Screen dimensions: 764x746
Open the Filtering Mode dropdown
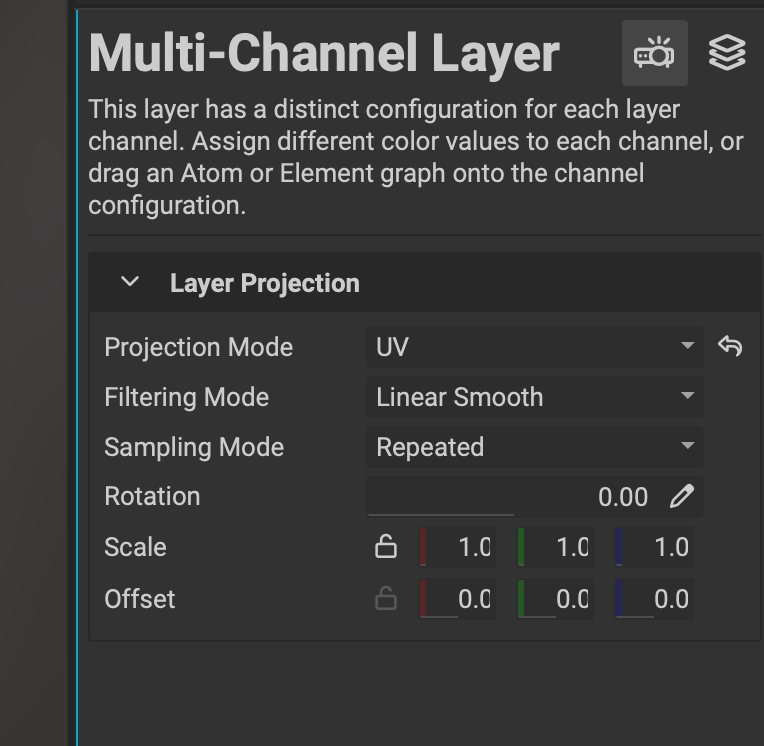tap(534, 397)
